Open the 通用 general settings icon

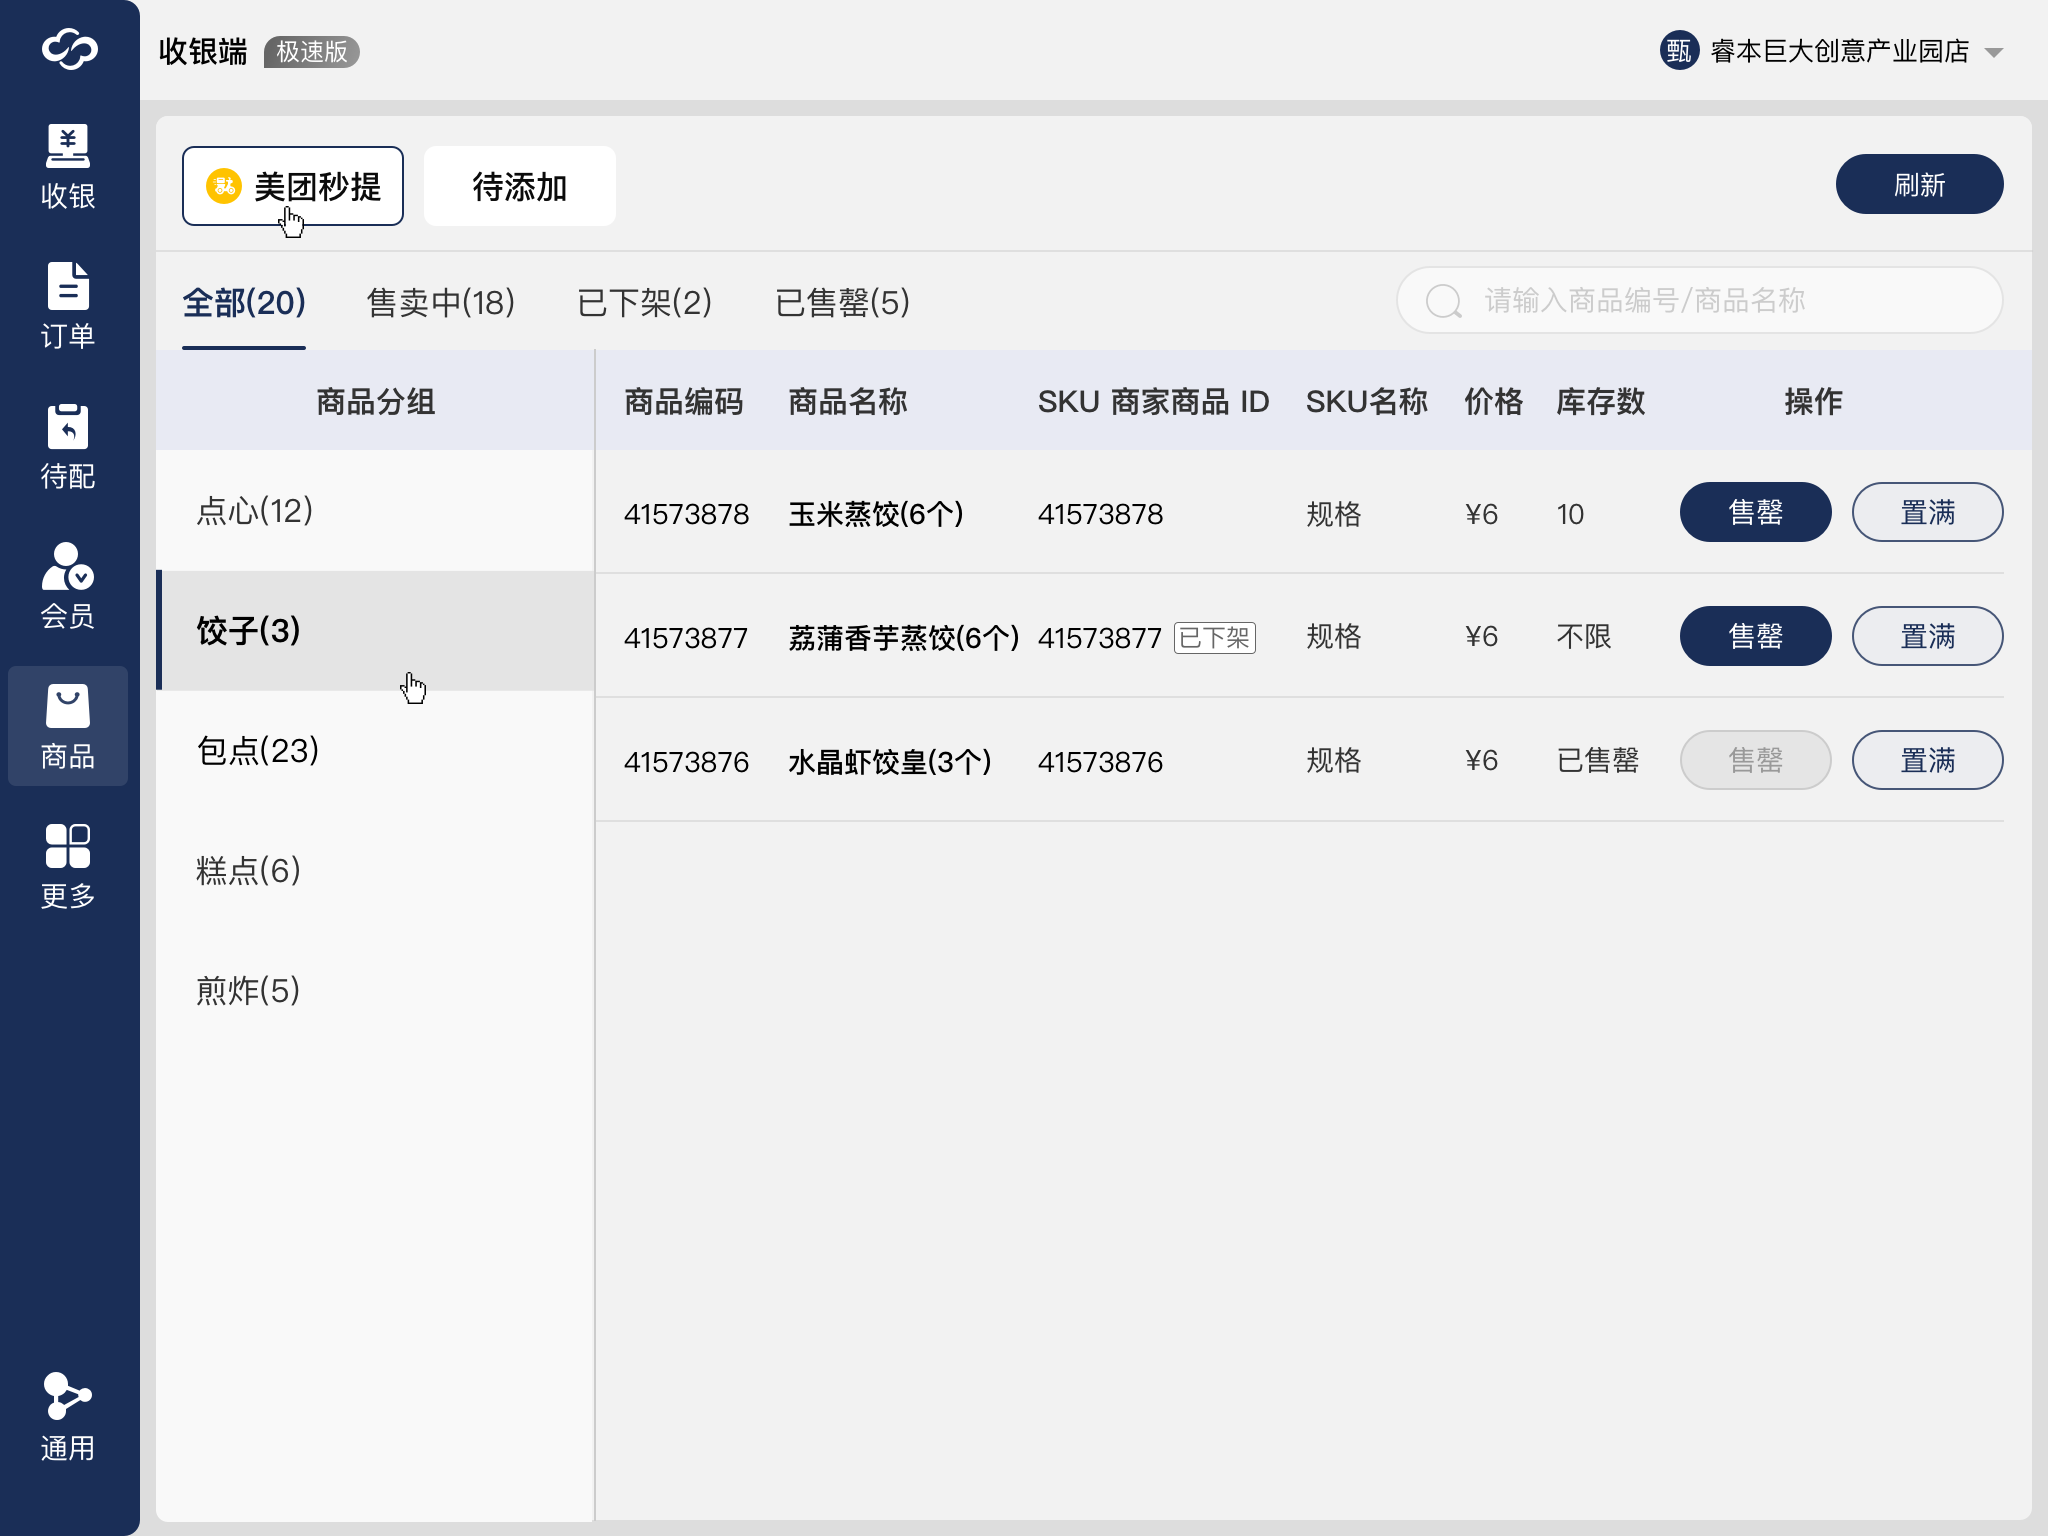click(68, 1396)
